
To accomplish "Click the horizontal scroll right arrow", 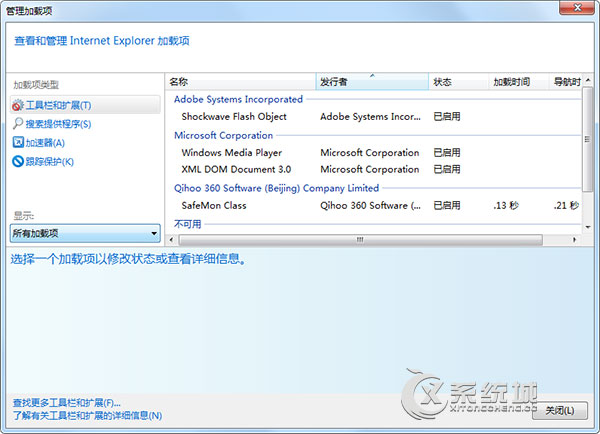I will pyautogui.click(x=574, y=240).
